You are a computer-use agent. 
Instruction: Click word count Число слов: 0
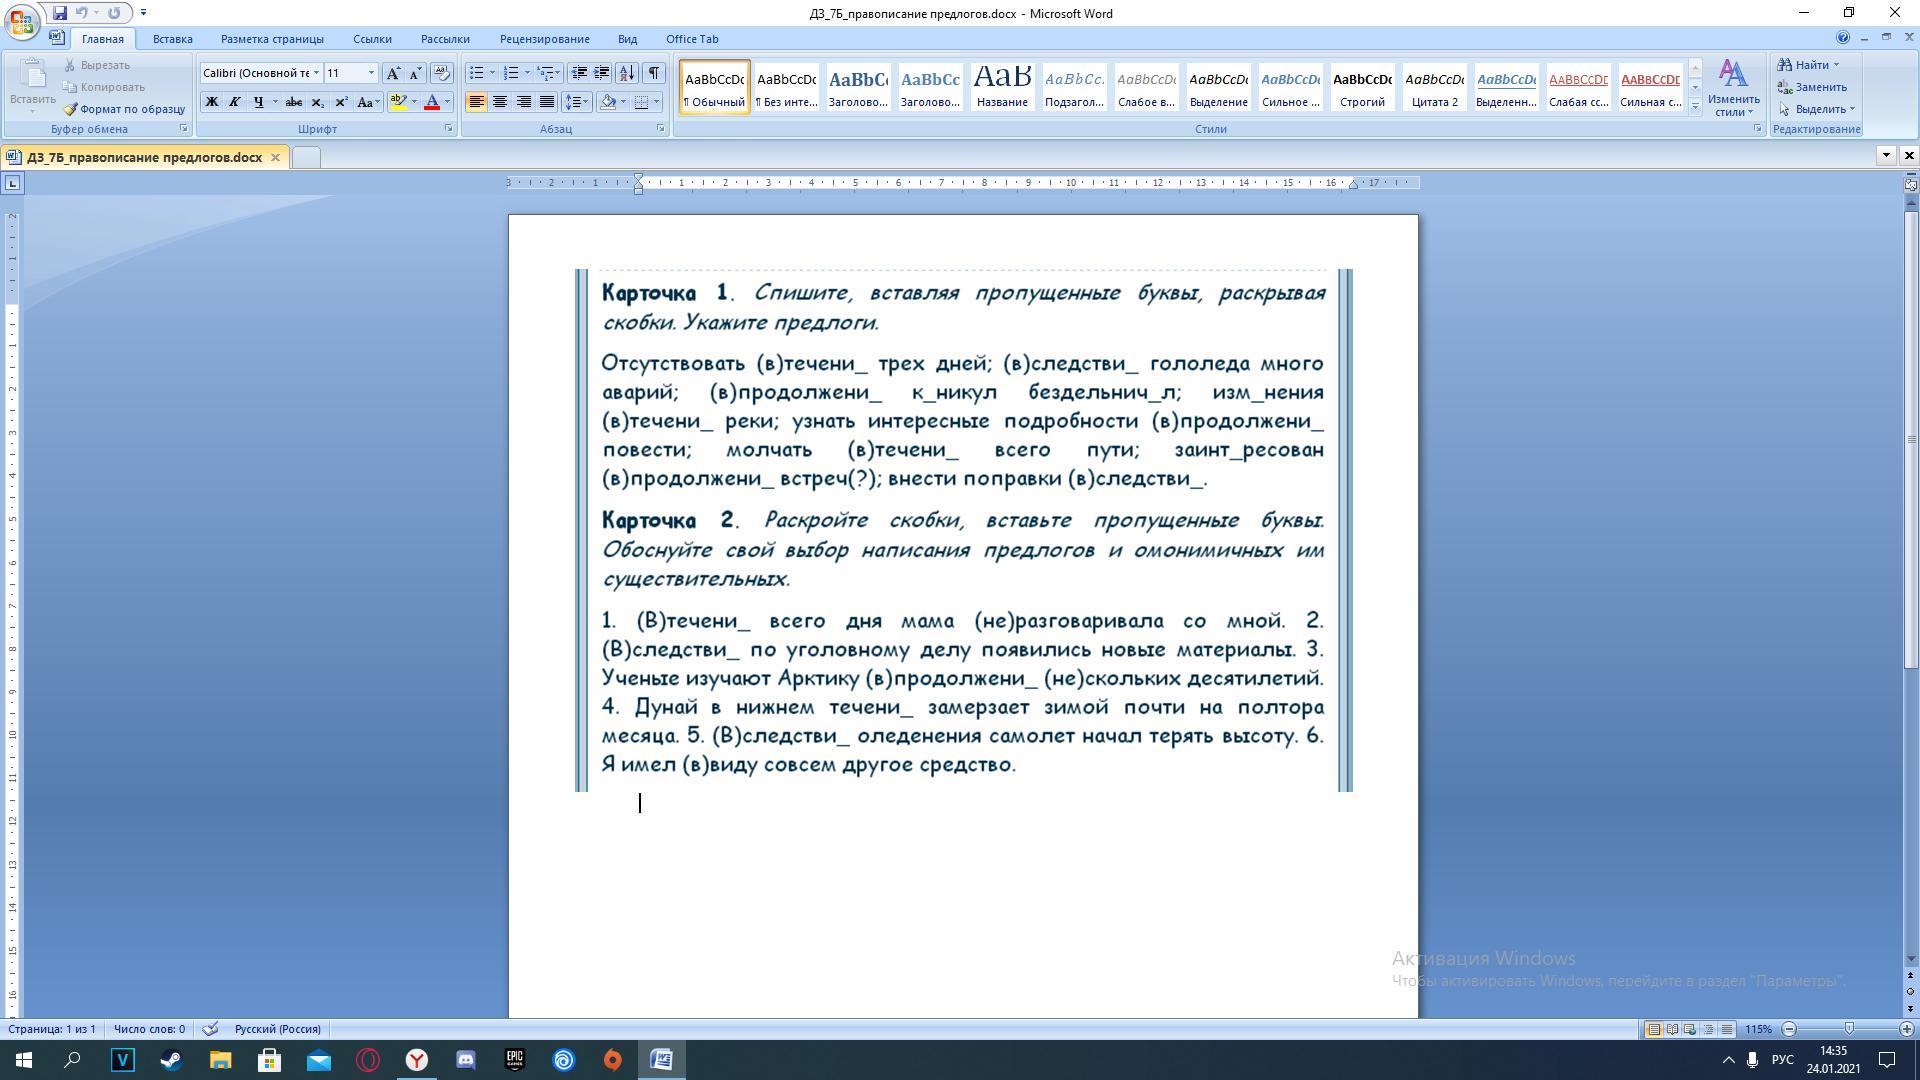(149, 1029)
